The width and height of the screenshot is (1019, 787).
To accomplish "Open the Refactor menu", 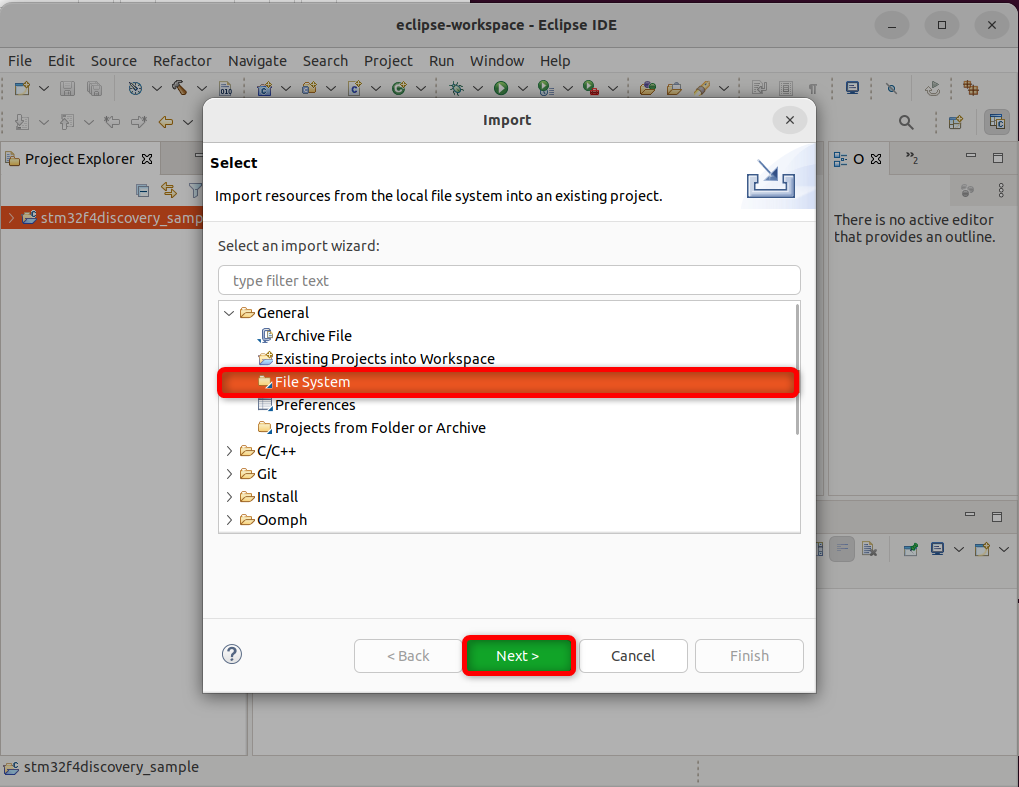I will 182,60.
